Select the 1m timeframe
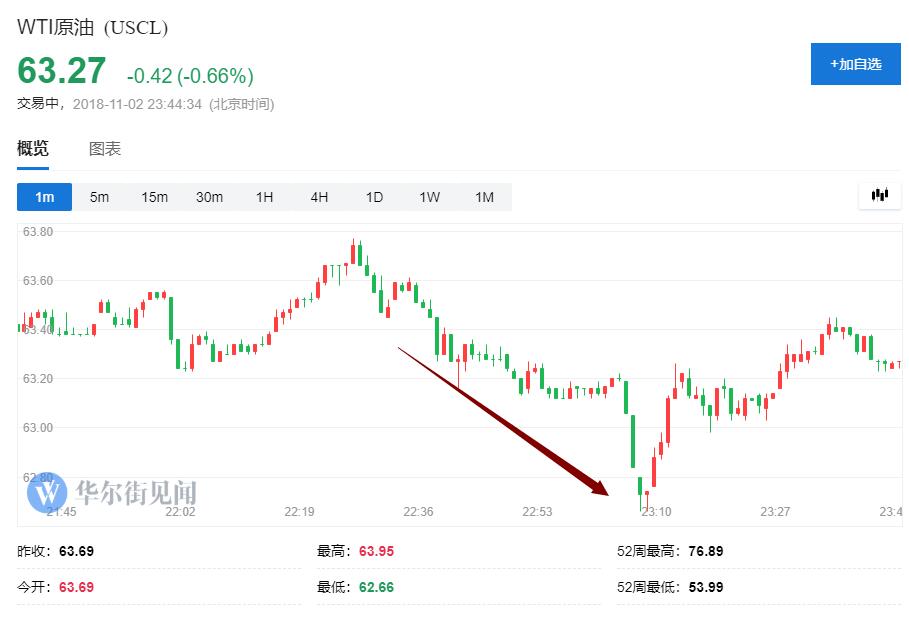 pos(45,197)
